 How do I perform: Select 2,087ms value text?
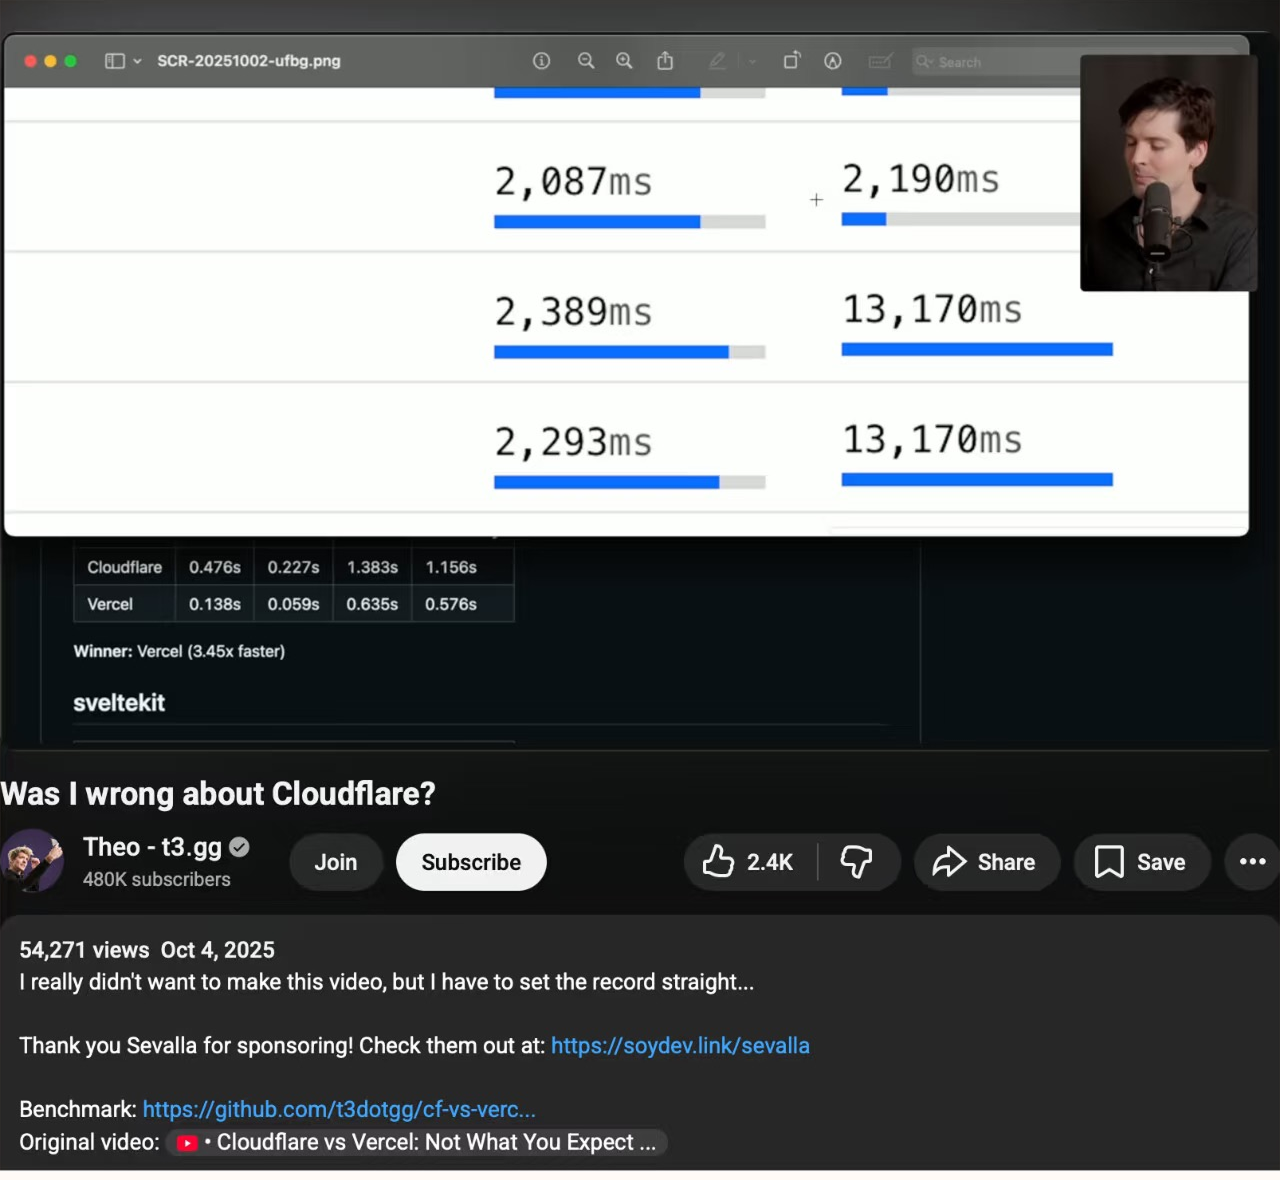[x=573, y=182]
